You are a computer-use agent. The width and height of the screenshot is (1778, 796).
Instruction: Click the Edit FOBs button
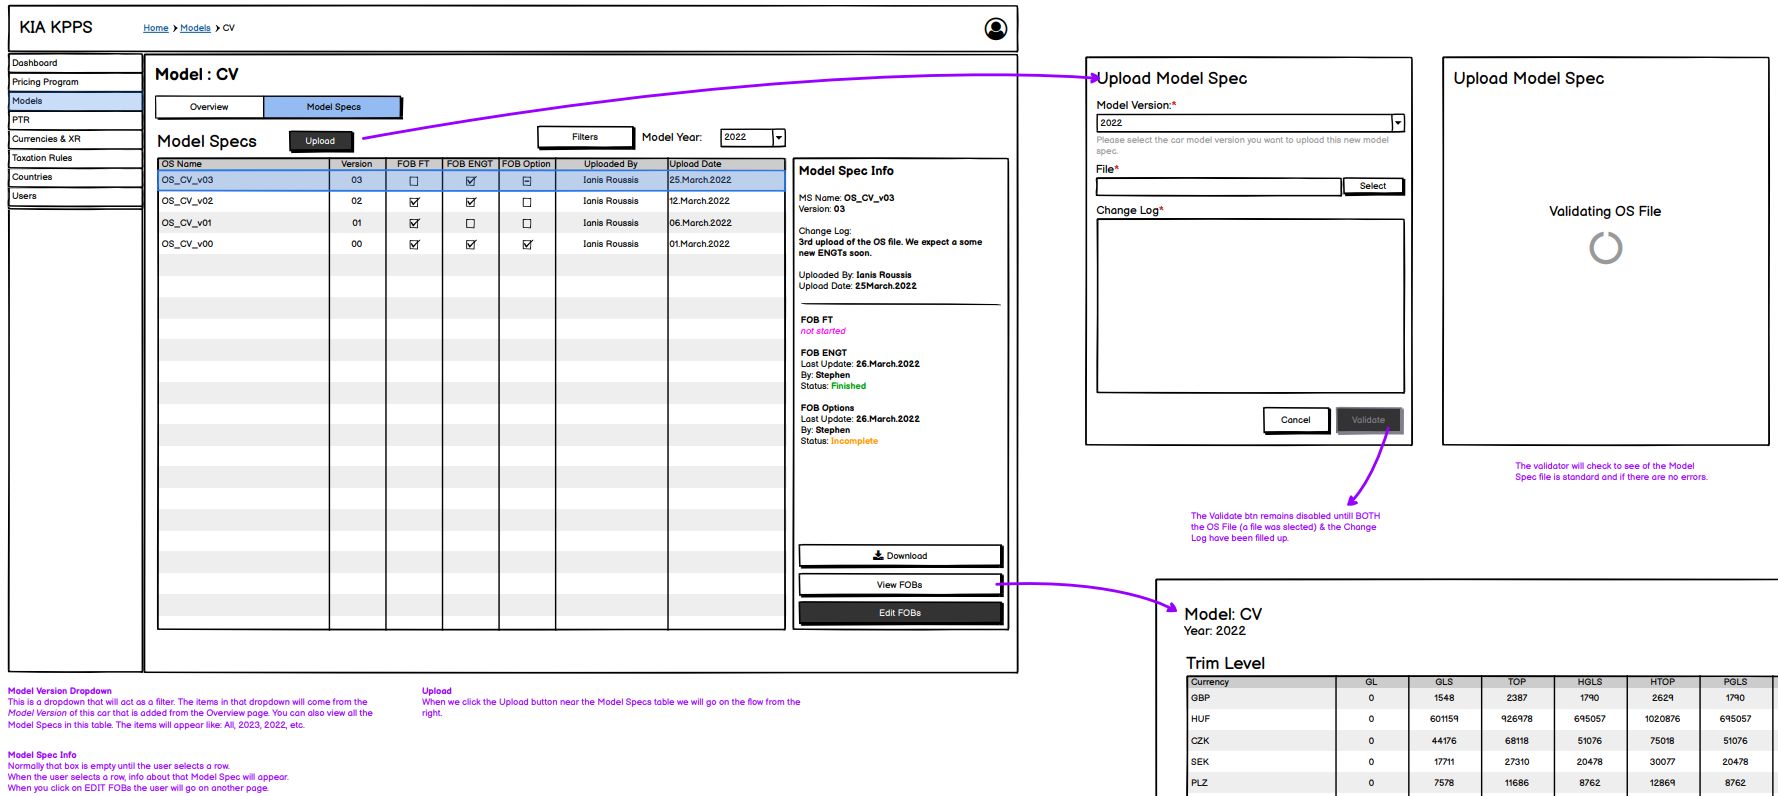[900, 613]
